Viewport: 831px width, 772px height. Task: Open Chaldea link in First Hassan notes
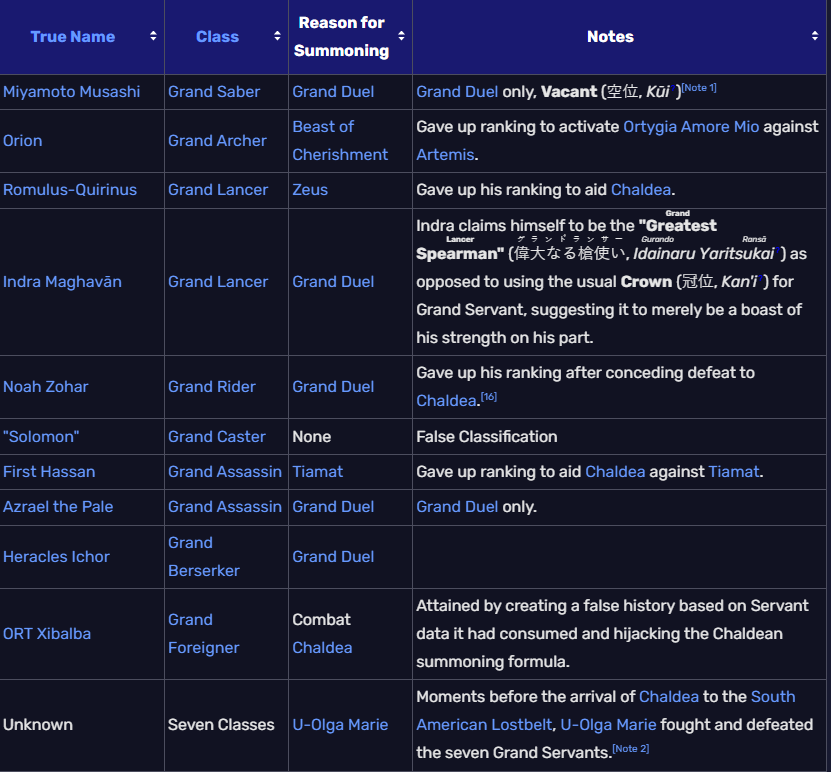[615, 472]
